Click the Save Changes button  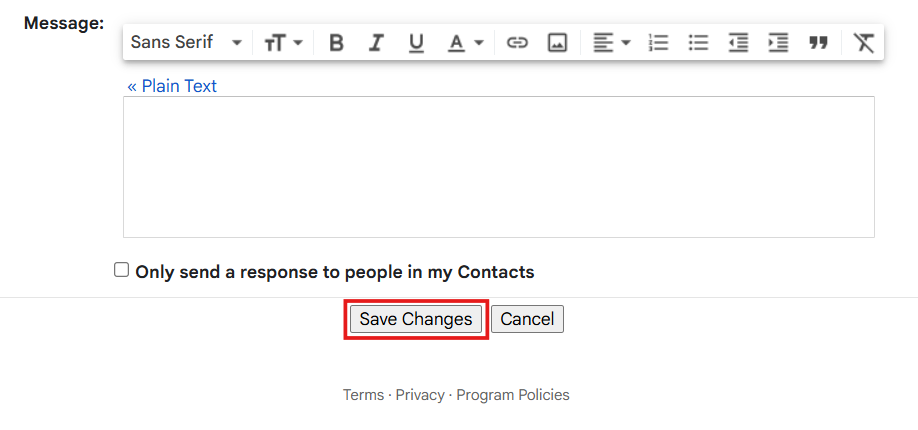416,319
